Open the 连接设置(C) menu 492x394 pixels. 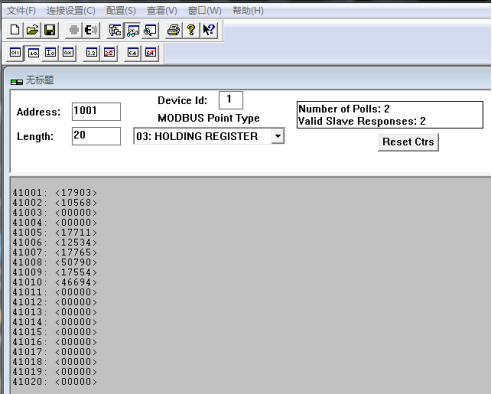tap(71, 11)
